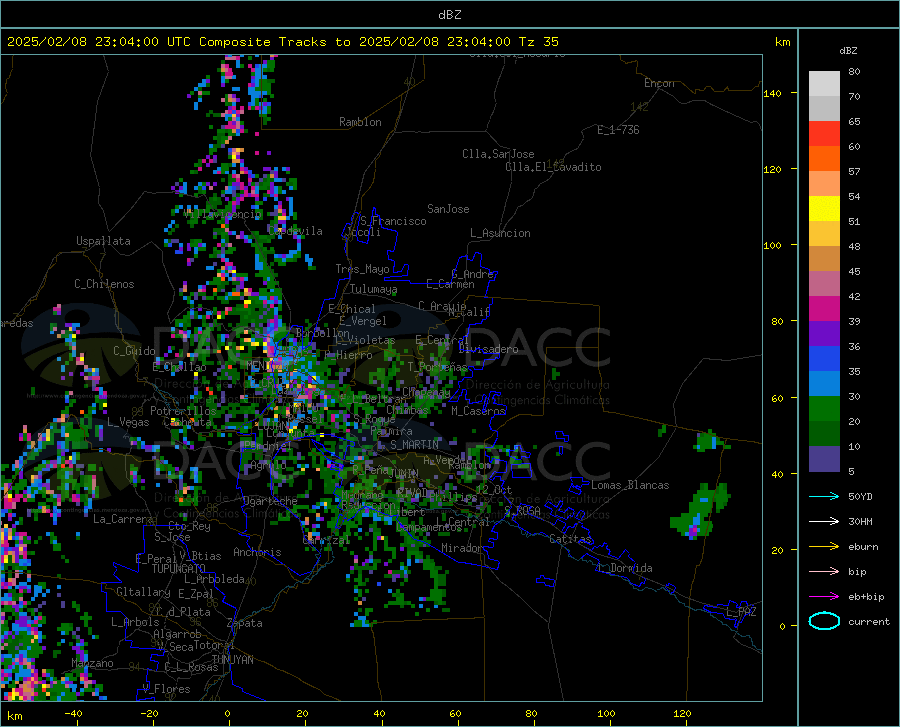The width and height of the screenshot is (900, 727).
Task: Click the L_Vegas label
Action: pyautogui.click(x=128, y=422)
